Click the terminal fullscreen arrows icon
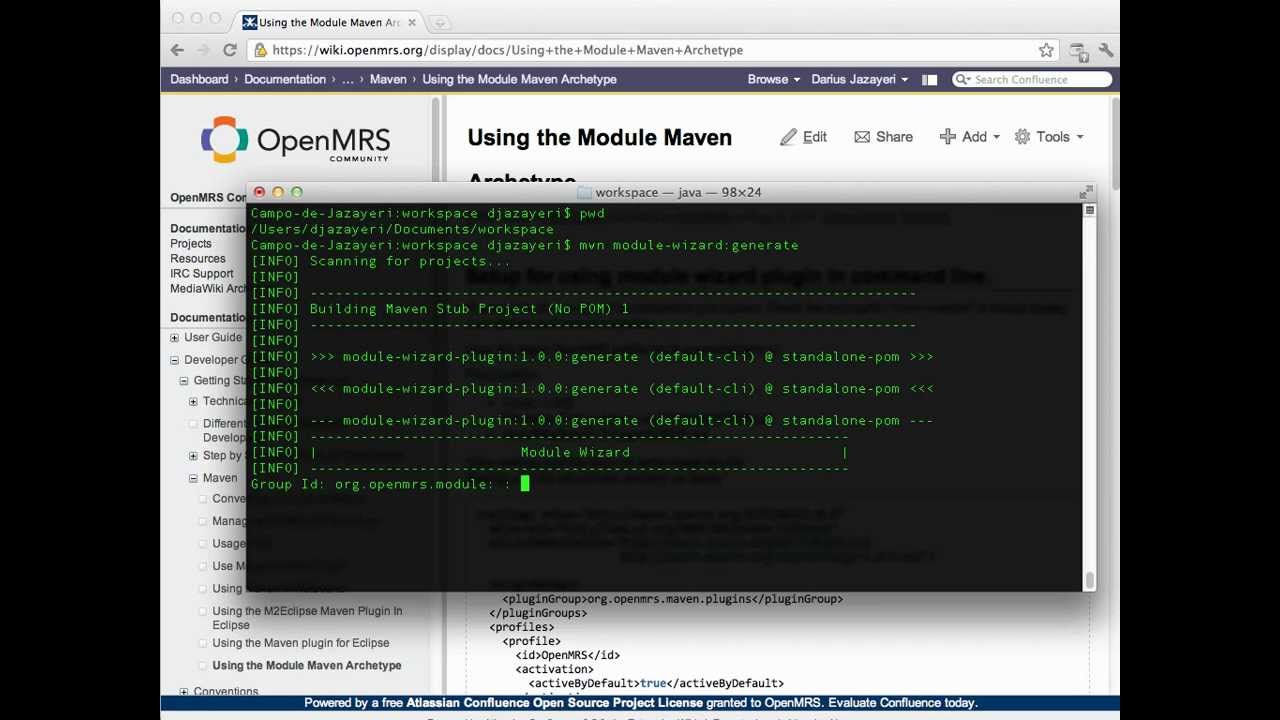The image size is (1280, 720). point(1086,192)
